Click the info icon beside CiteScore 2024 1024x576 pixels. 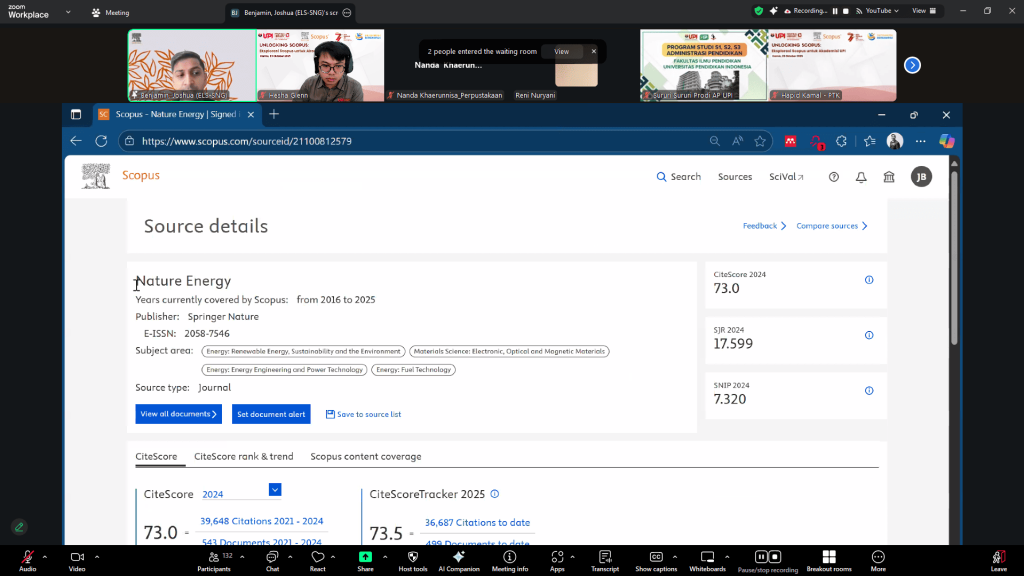(869, 280)
